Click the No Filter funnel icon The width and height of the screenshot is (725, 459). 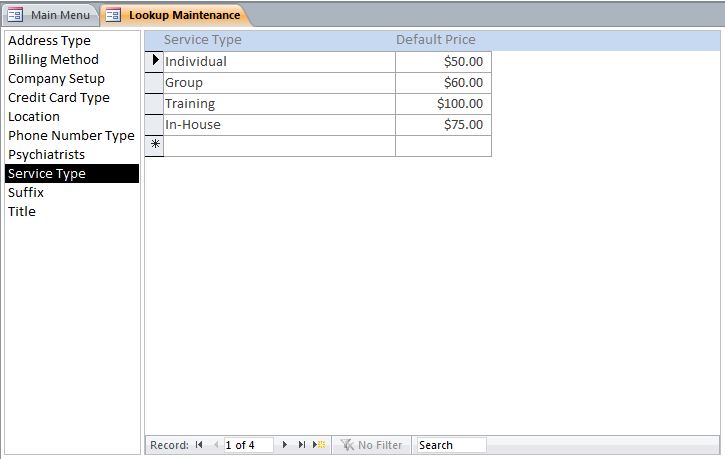tap(347, 445)
